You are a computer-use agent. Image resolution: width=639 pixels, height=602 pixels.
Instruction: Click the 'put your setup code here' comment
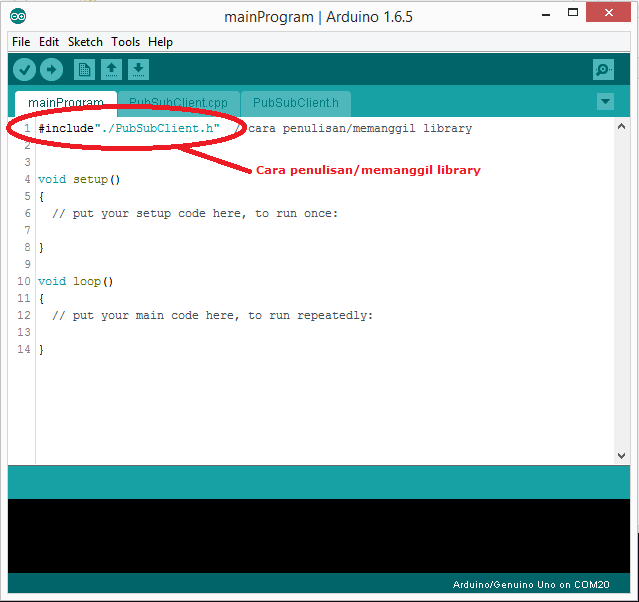(x=195, y=214)
